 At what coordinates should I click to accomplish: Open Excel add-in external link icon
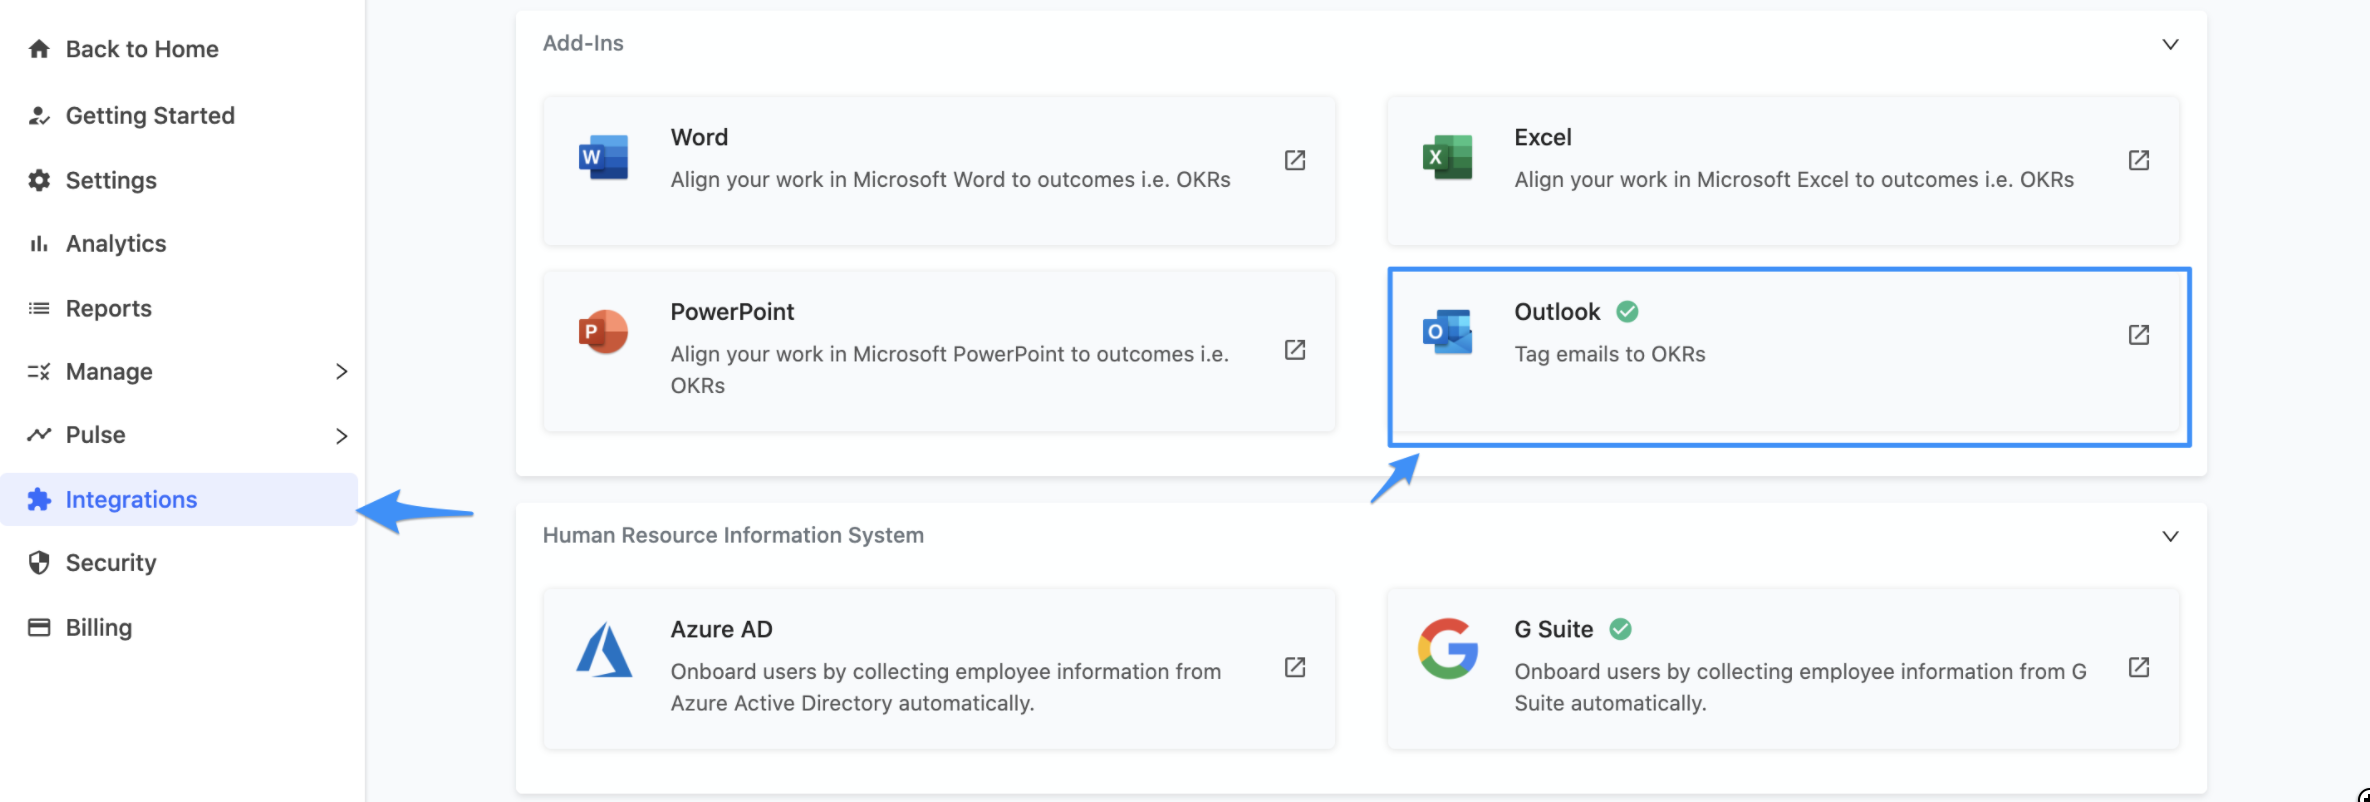(x=2139, y=160)
